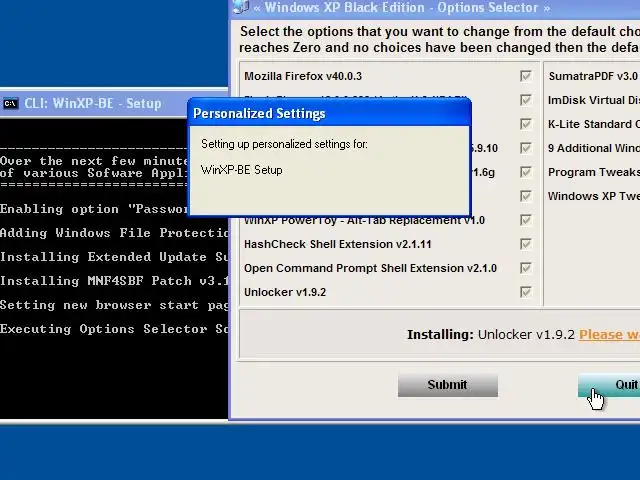The width and height of the screenshot is (640, 480).
Task: Click the Executing Options Selector line in CLI
Action: [x=114, y=329]
